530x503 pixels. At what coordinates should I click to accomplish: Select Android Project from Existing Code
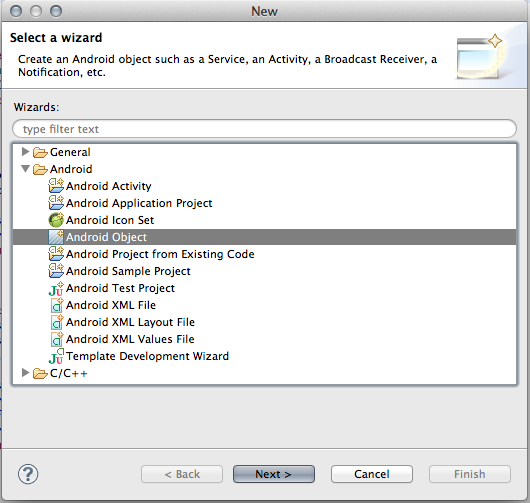click(160, 254)
